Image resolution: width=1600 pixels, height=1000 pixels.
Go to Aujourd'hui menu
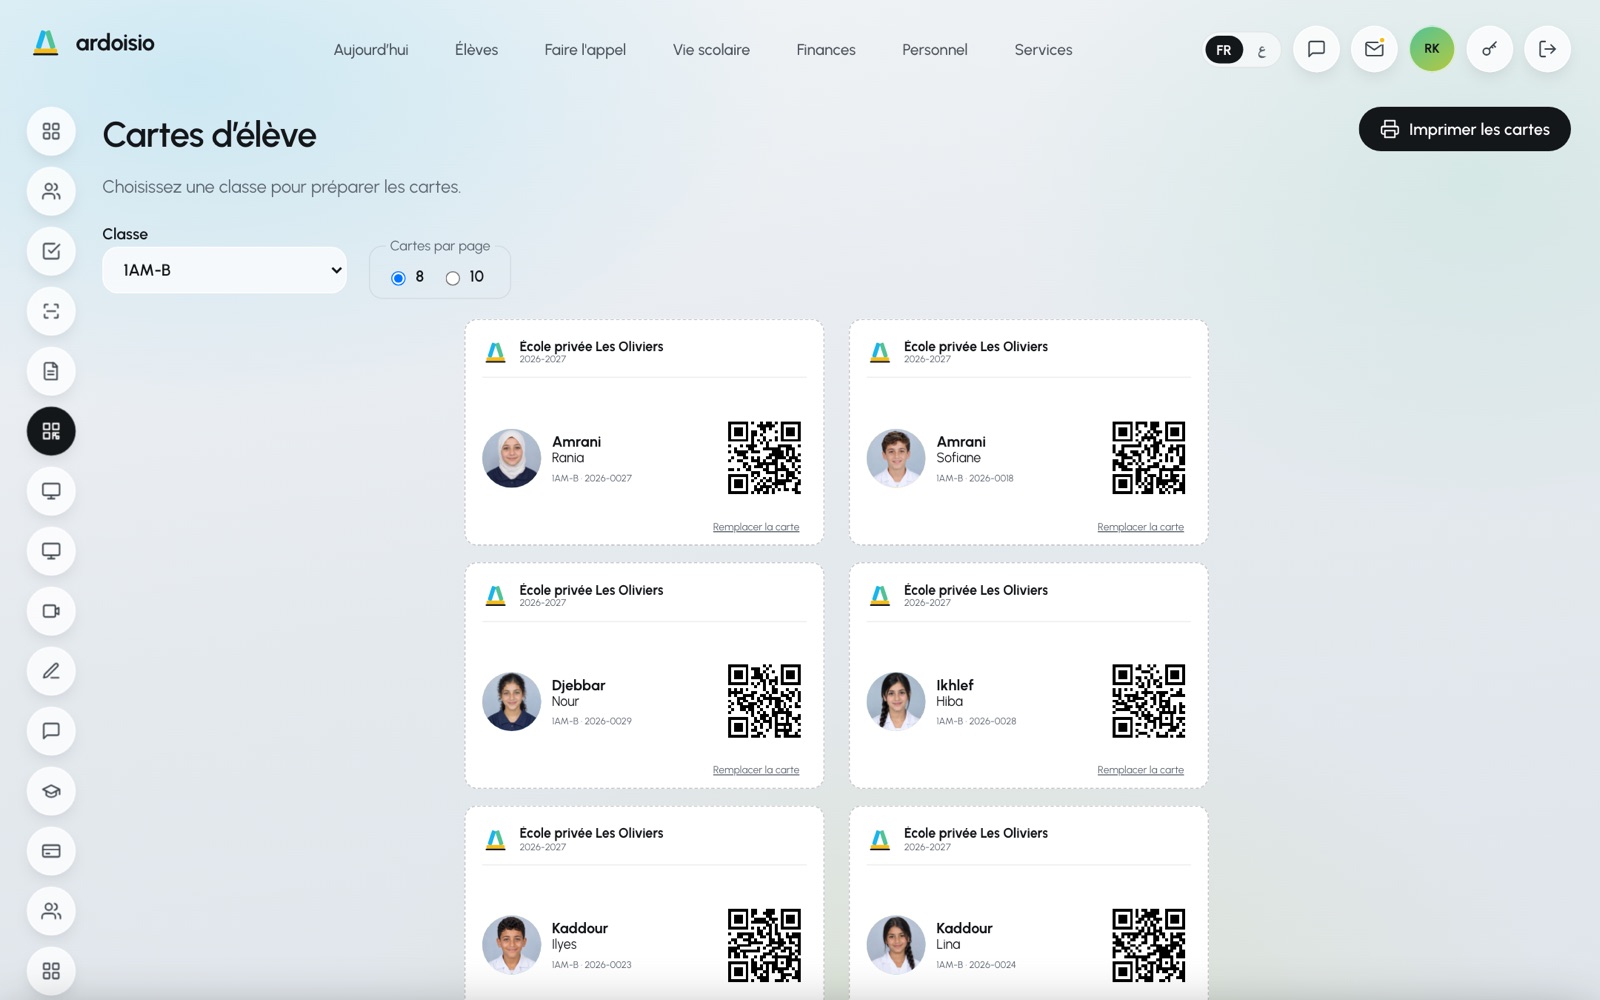[x=371, y=50]
